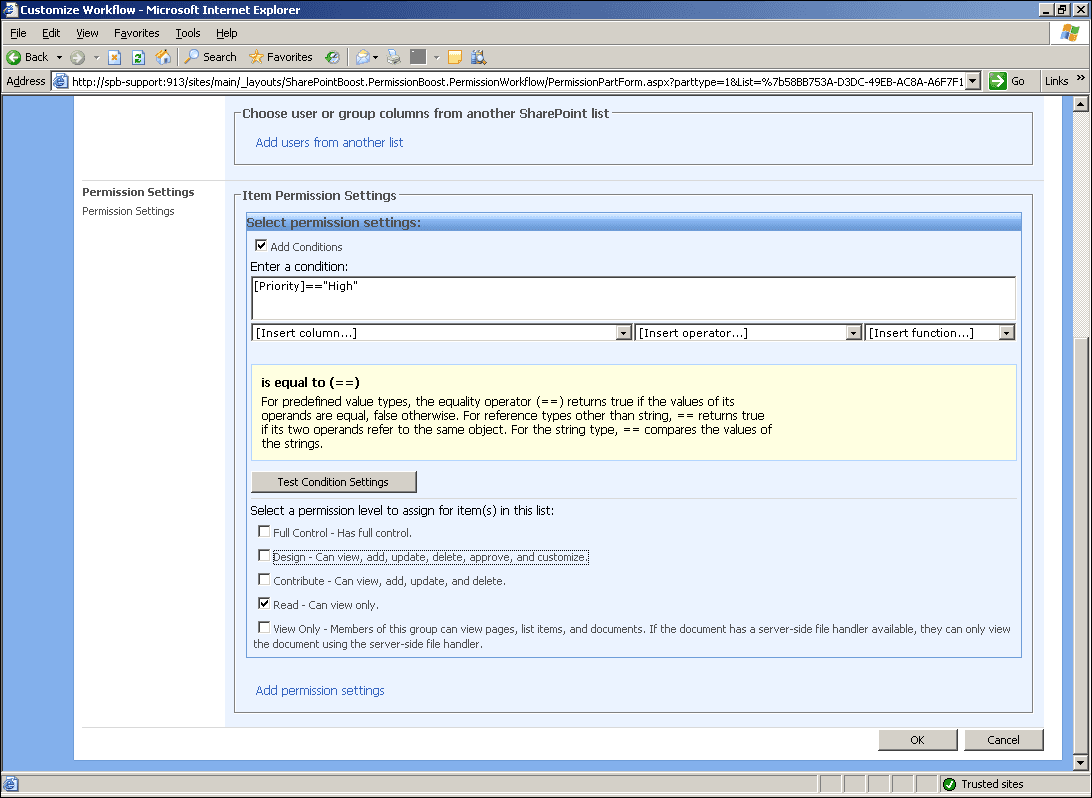Expand the Links toolbar chevron
The width and height of the screenshot is (1092, 798).
tap(1080, 78)
